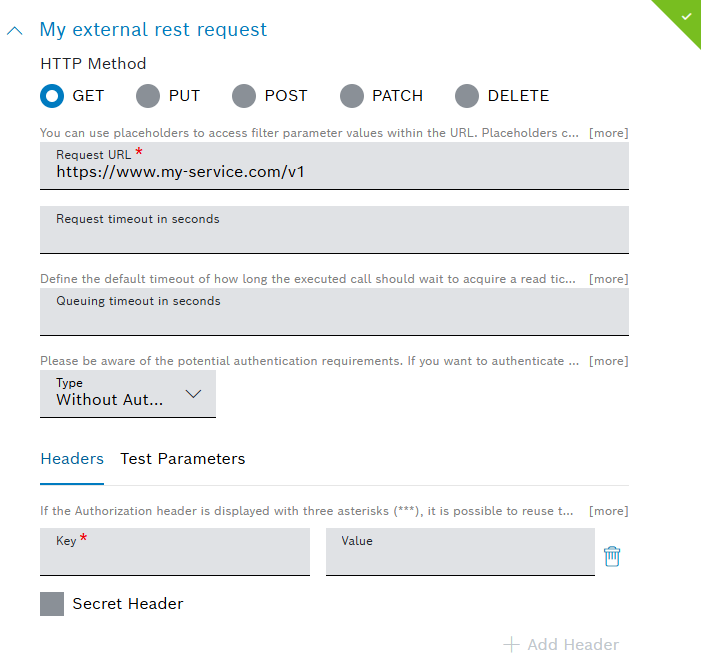The height and width of the screenshot is (662, 704).
Task: Select the DELETE HTTP method
Action: (x=467, y=96)
